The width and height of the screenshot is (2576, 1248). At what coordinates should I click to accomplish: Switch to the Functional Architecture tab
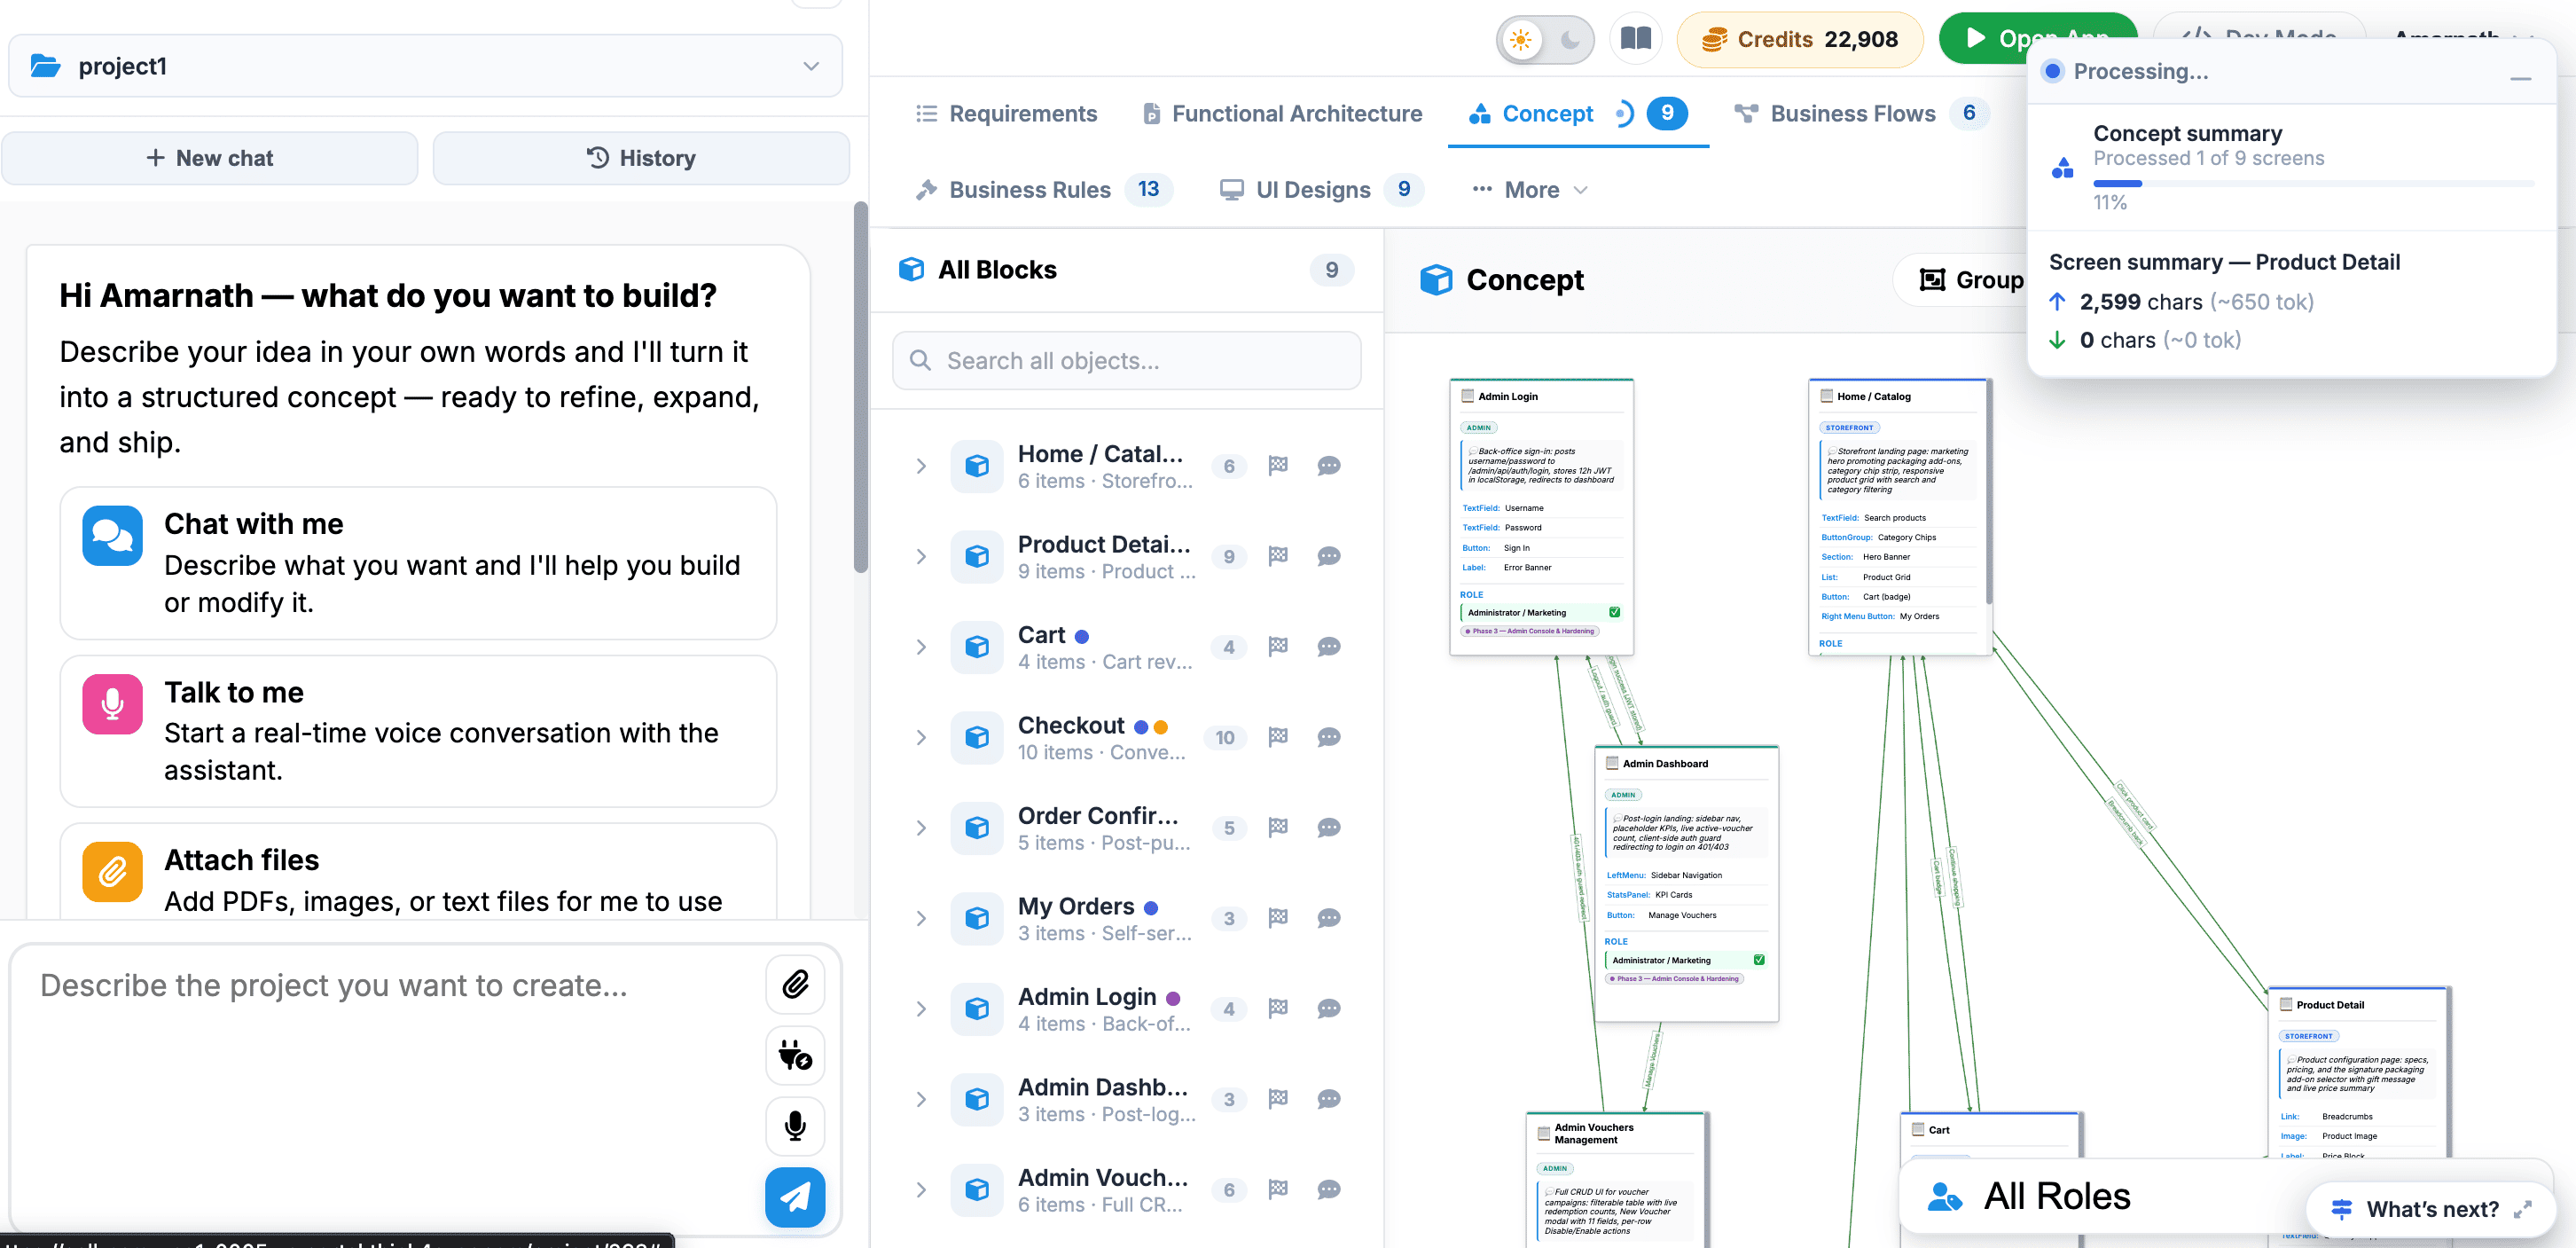[x=1282, y=114]
